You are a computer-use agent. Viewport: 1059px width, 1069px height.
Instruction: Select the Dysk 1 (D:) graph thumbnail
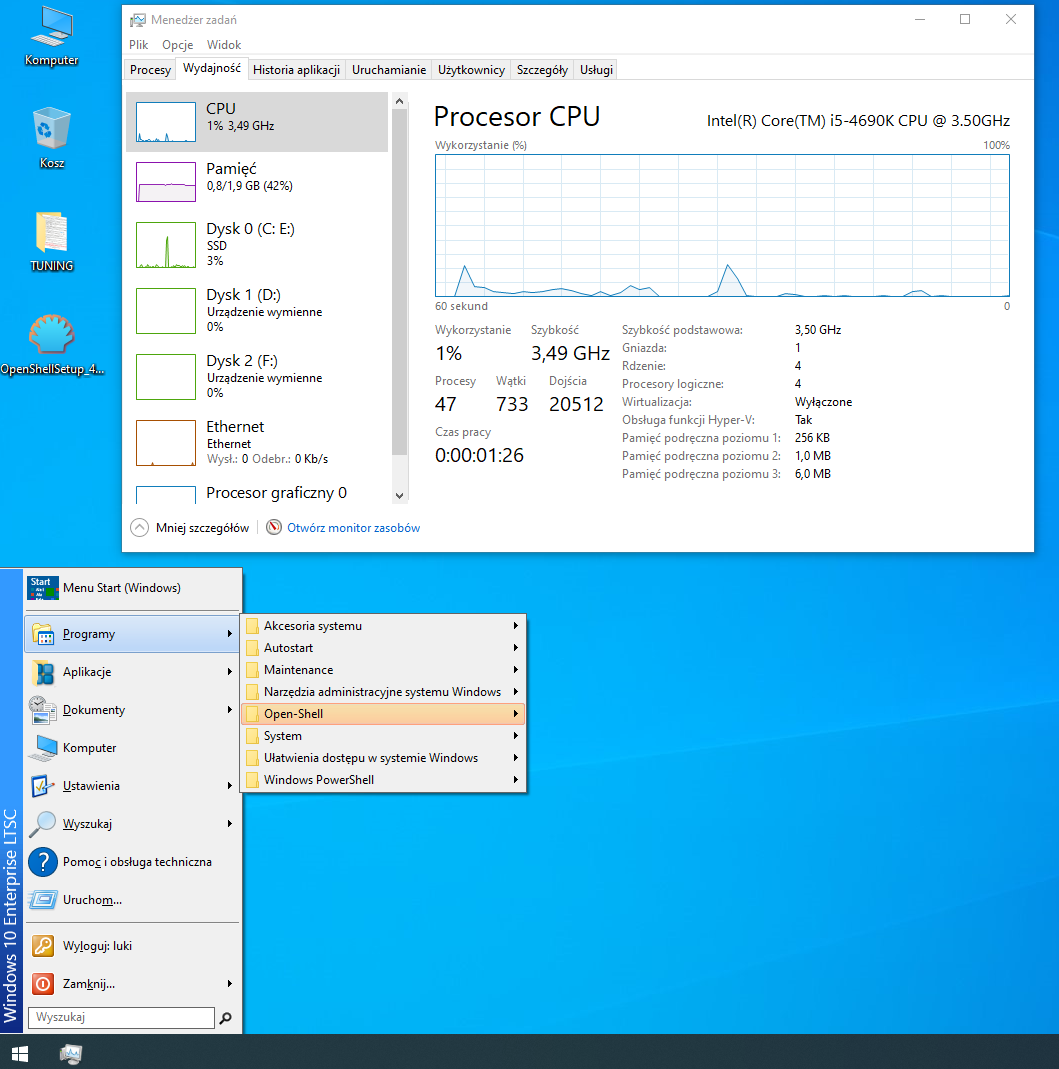[166, 311]
